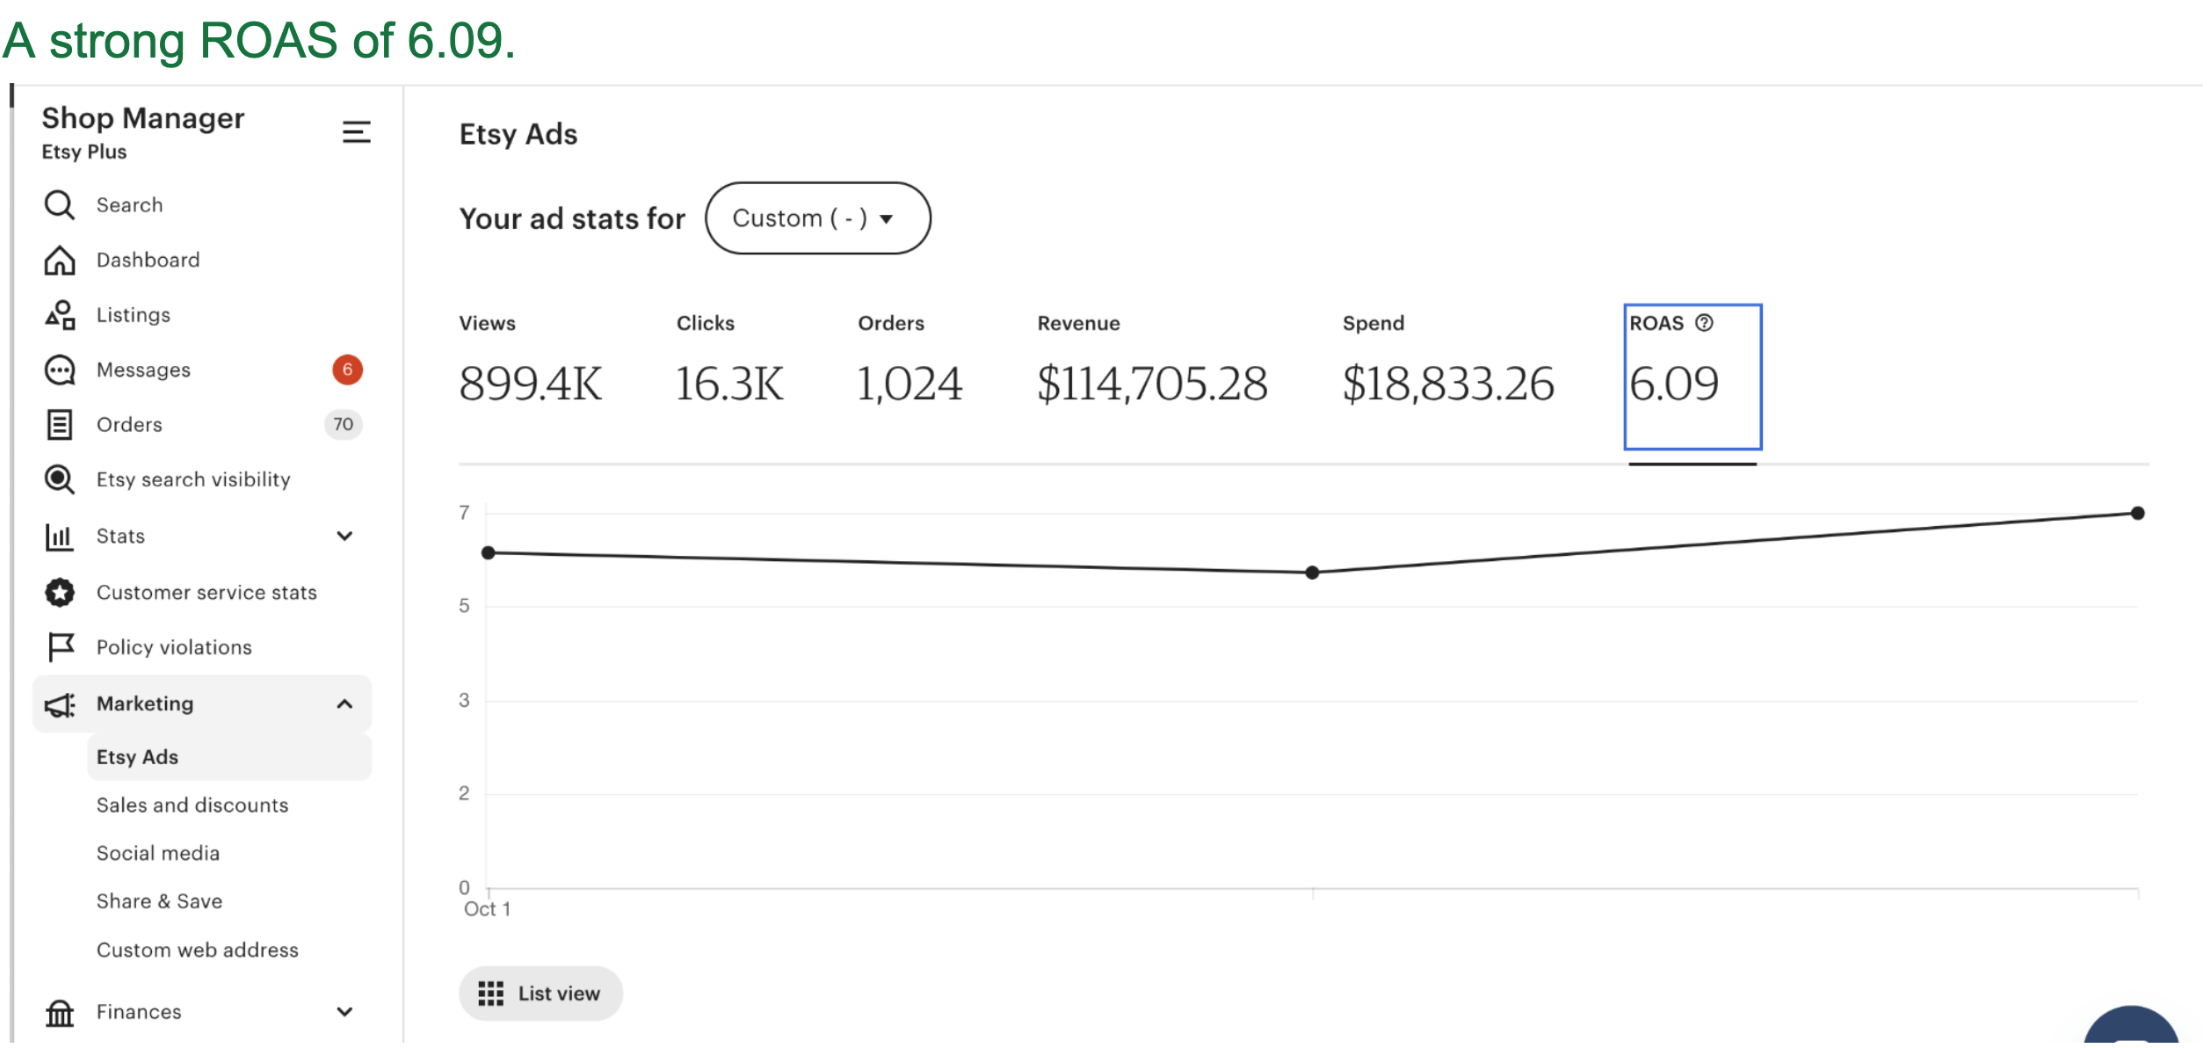
Task: Open Dashboard via the house icon
Action: (x=60, y=260)
